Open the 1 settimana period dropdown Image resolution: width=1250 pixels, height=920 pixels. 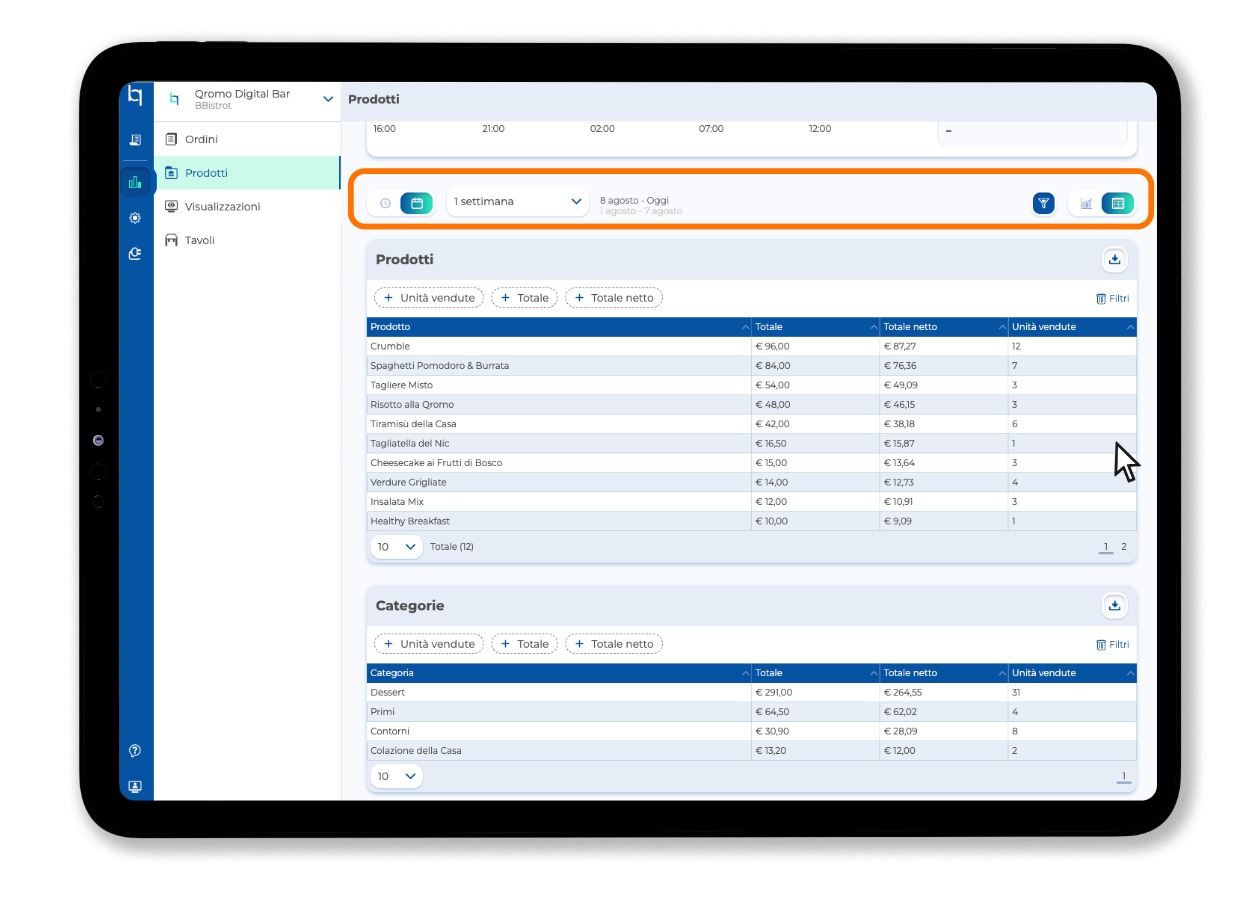(518, 202)
